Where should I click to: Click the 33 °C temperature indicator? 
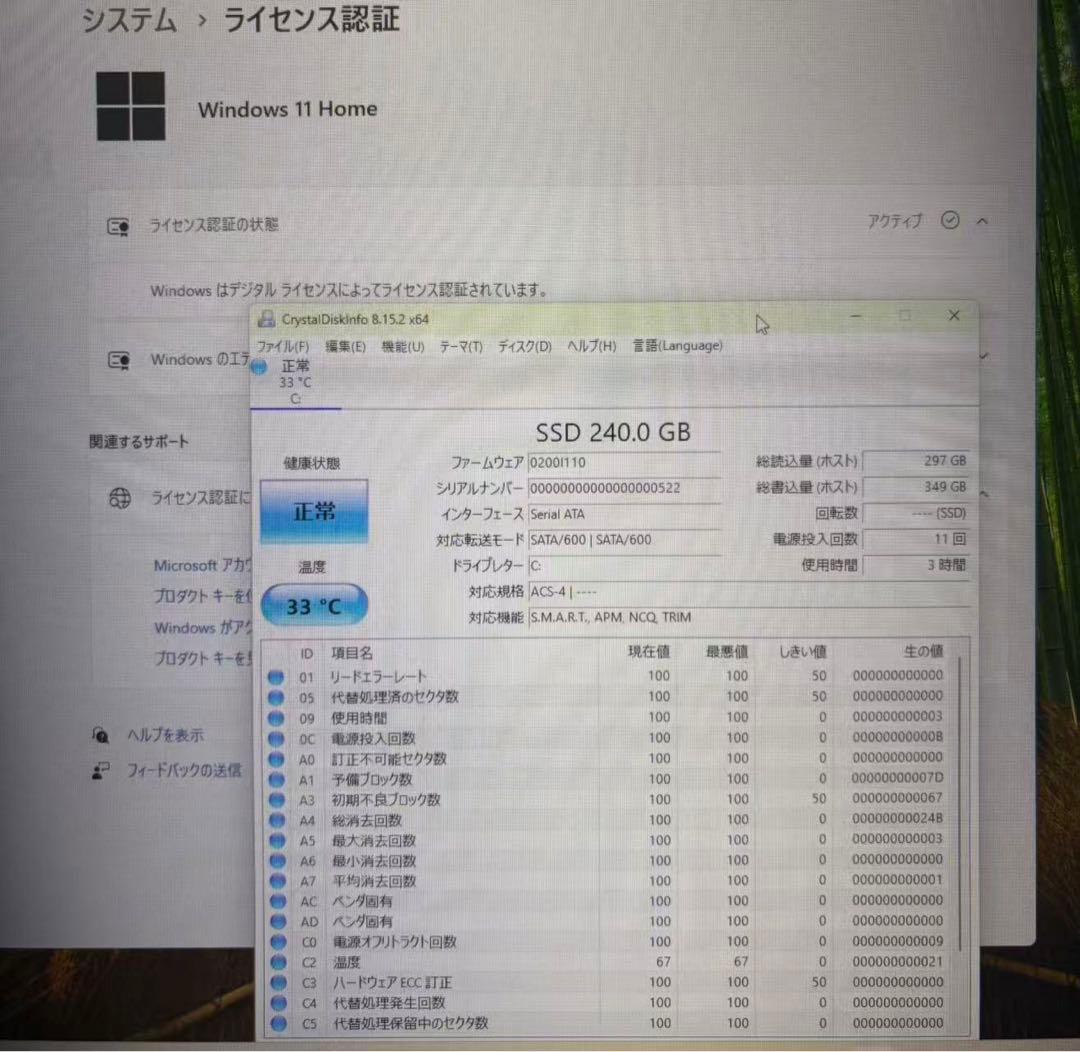[313, 604]
